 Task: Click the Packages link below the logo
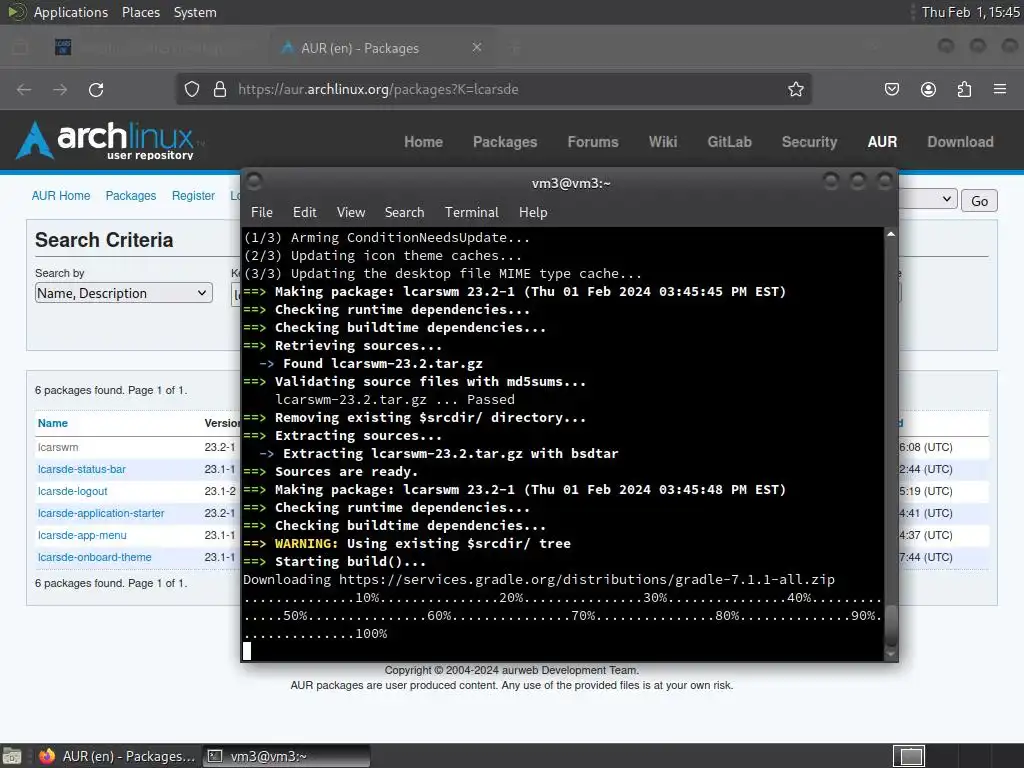point(131,196)
